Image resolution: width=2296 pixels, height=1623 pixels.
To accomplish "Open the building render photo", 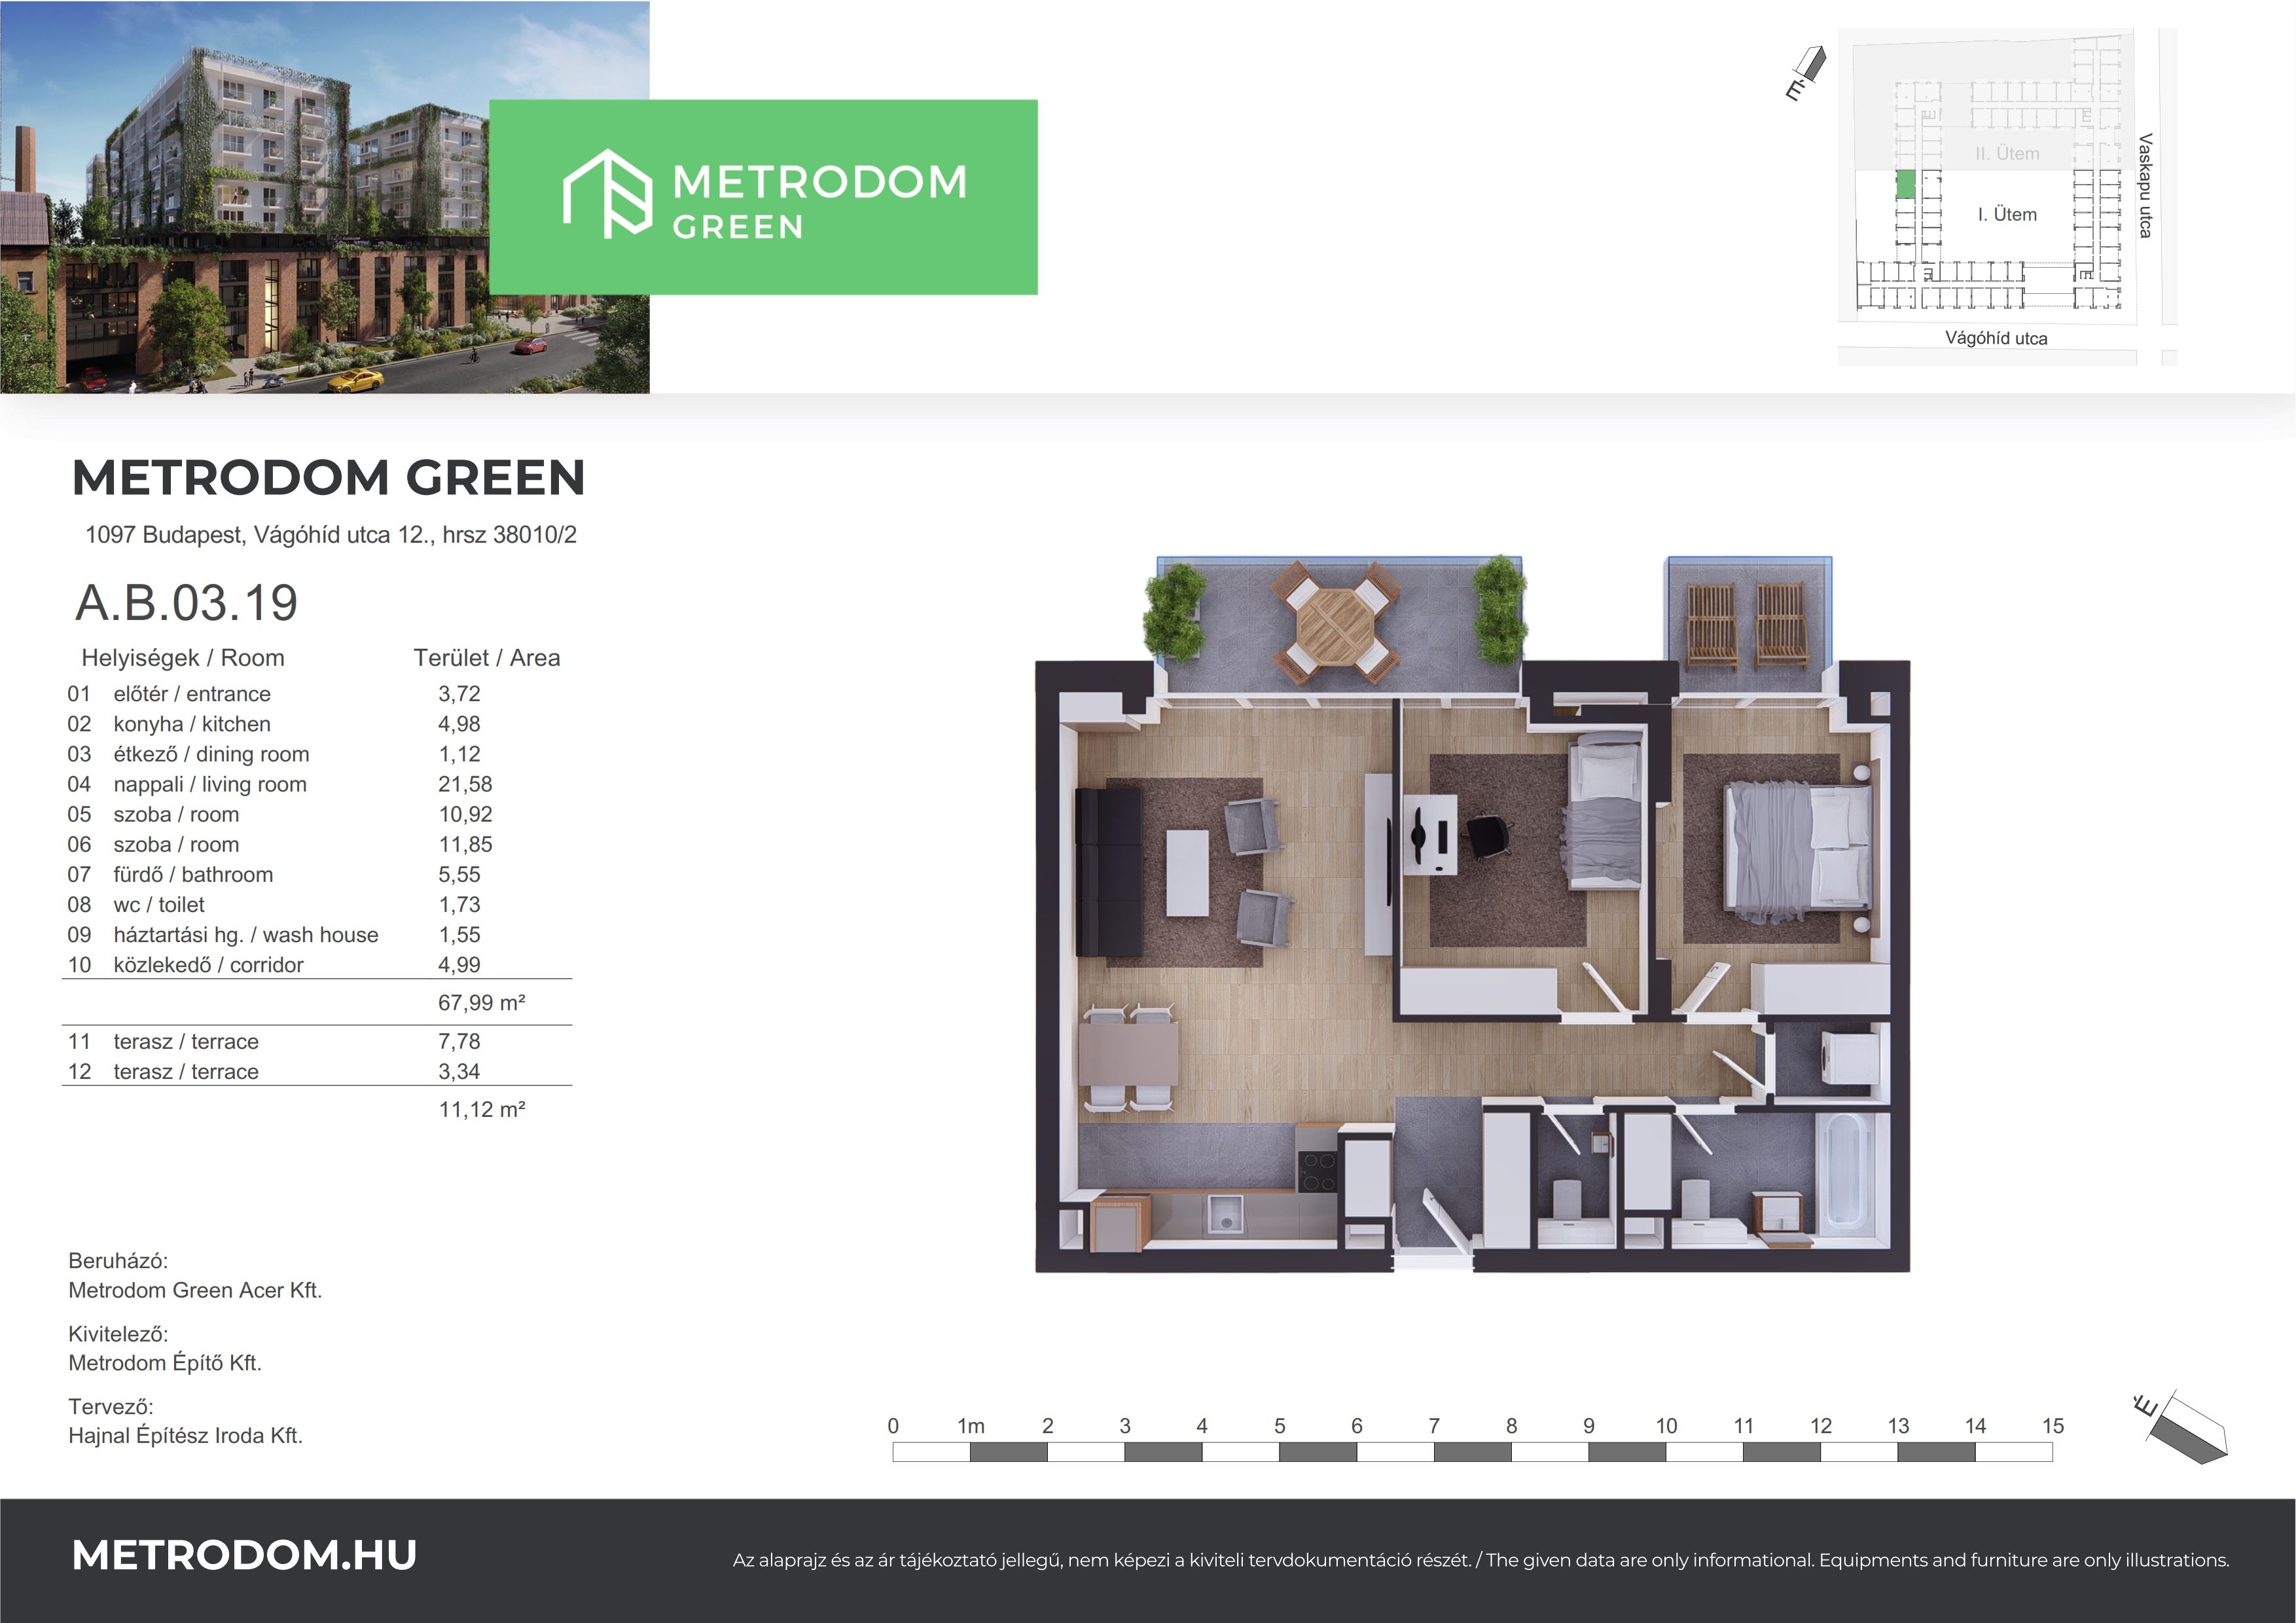I will click(x=325, y=197).
